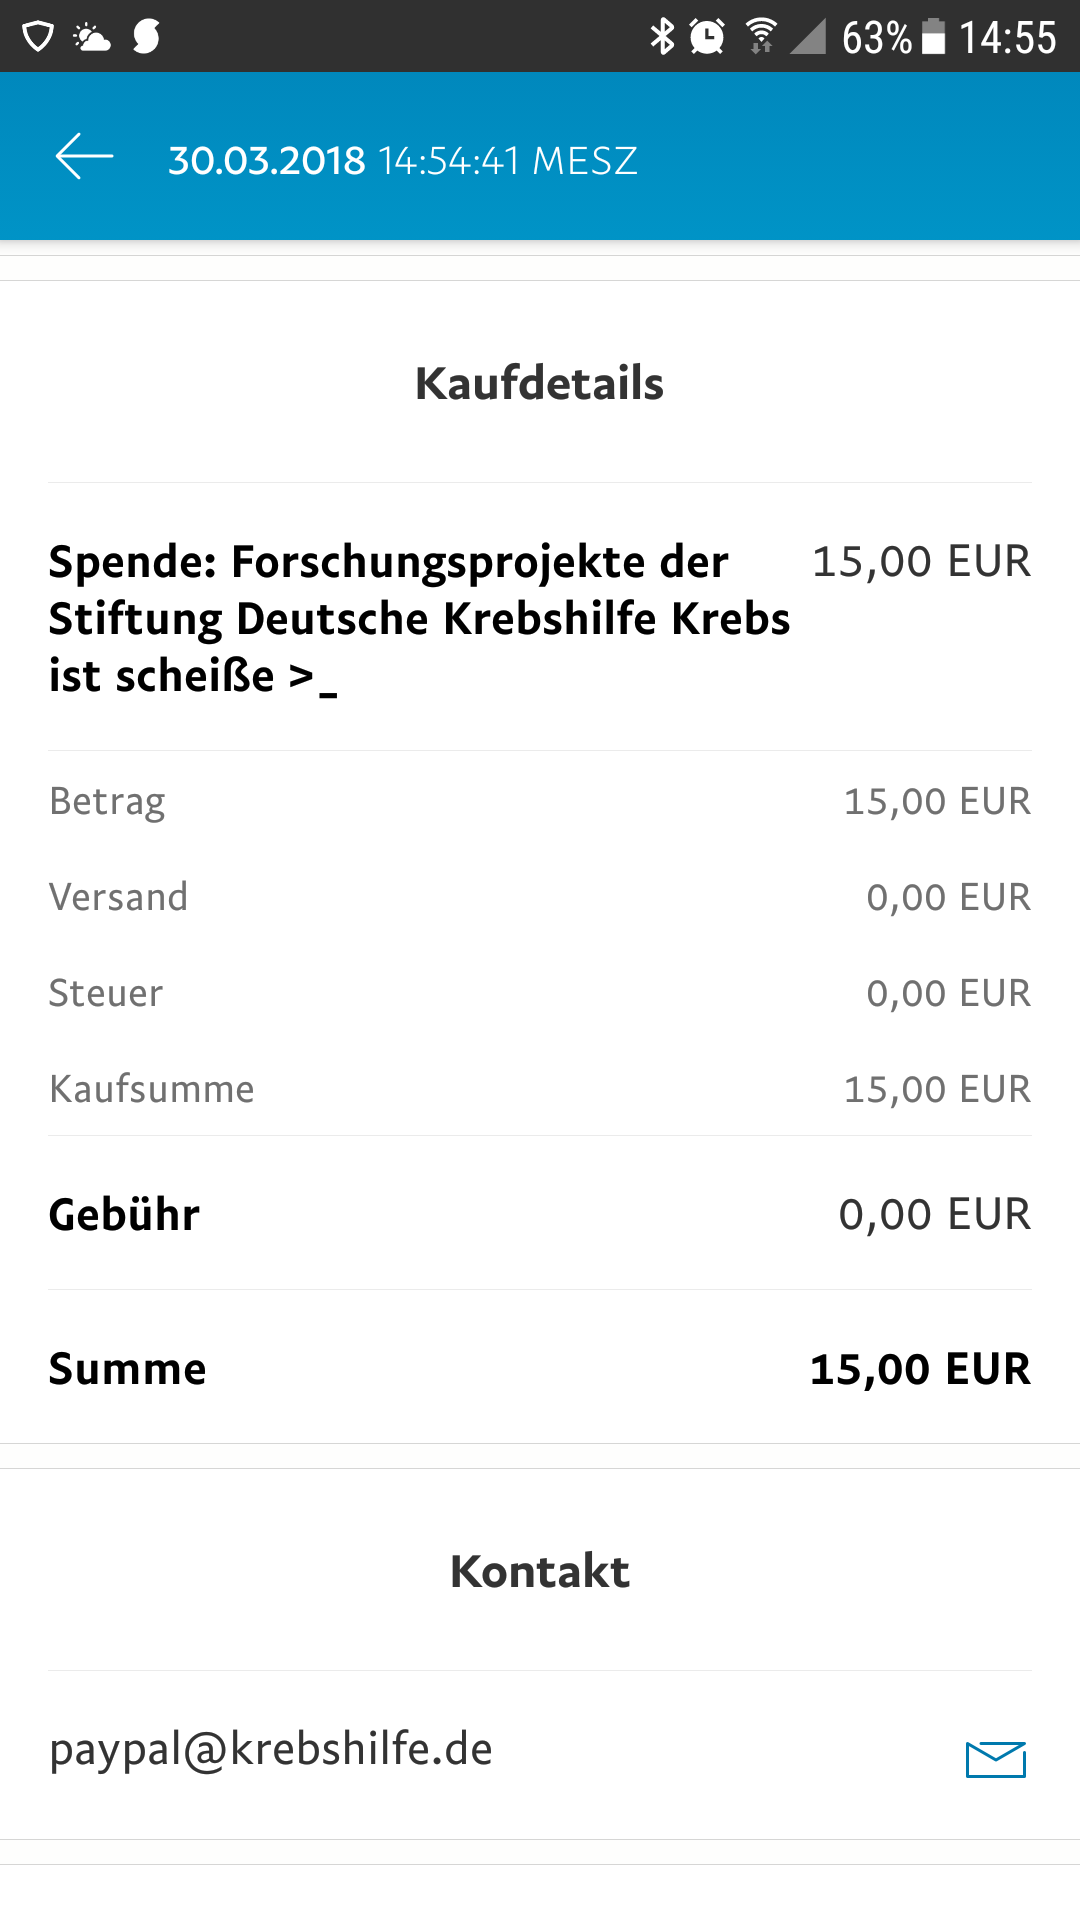Tap the Summe total row

(540, 1368)
